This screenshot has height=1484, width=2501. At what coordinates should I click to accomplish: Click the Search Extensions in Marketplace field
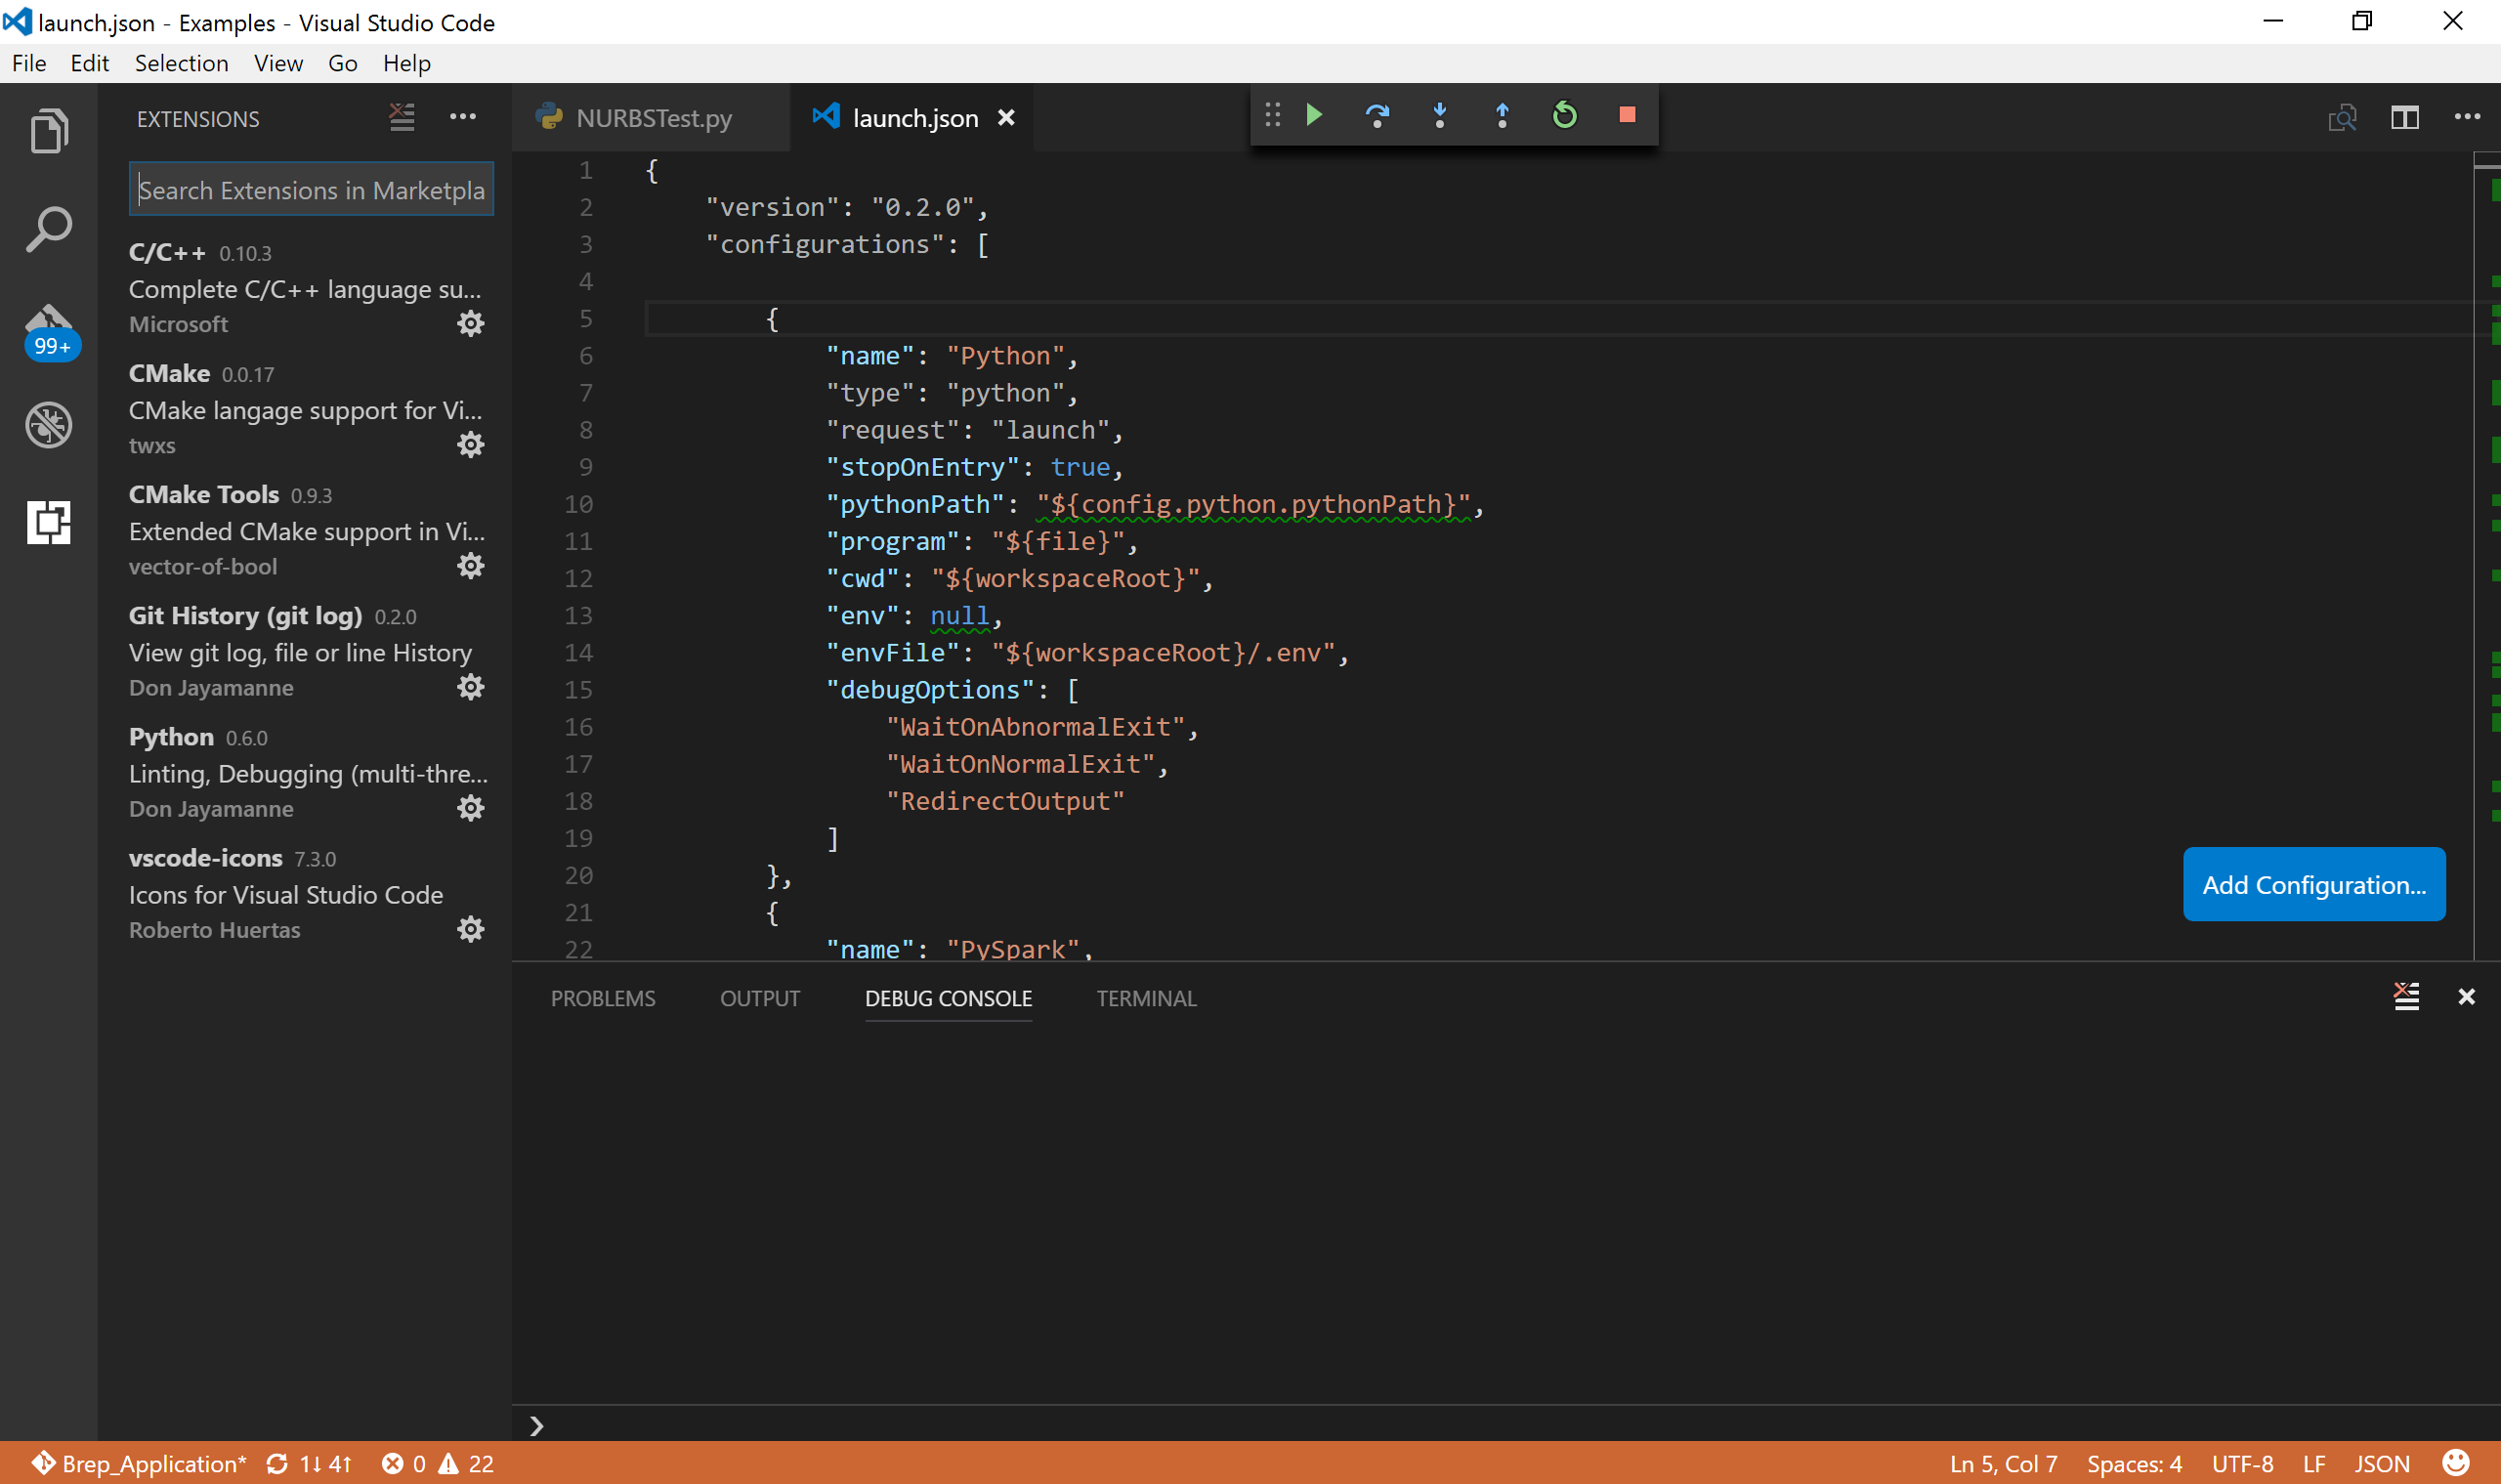(x=315, y=189)
